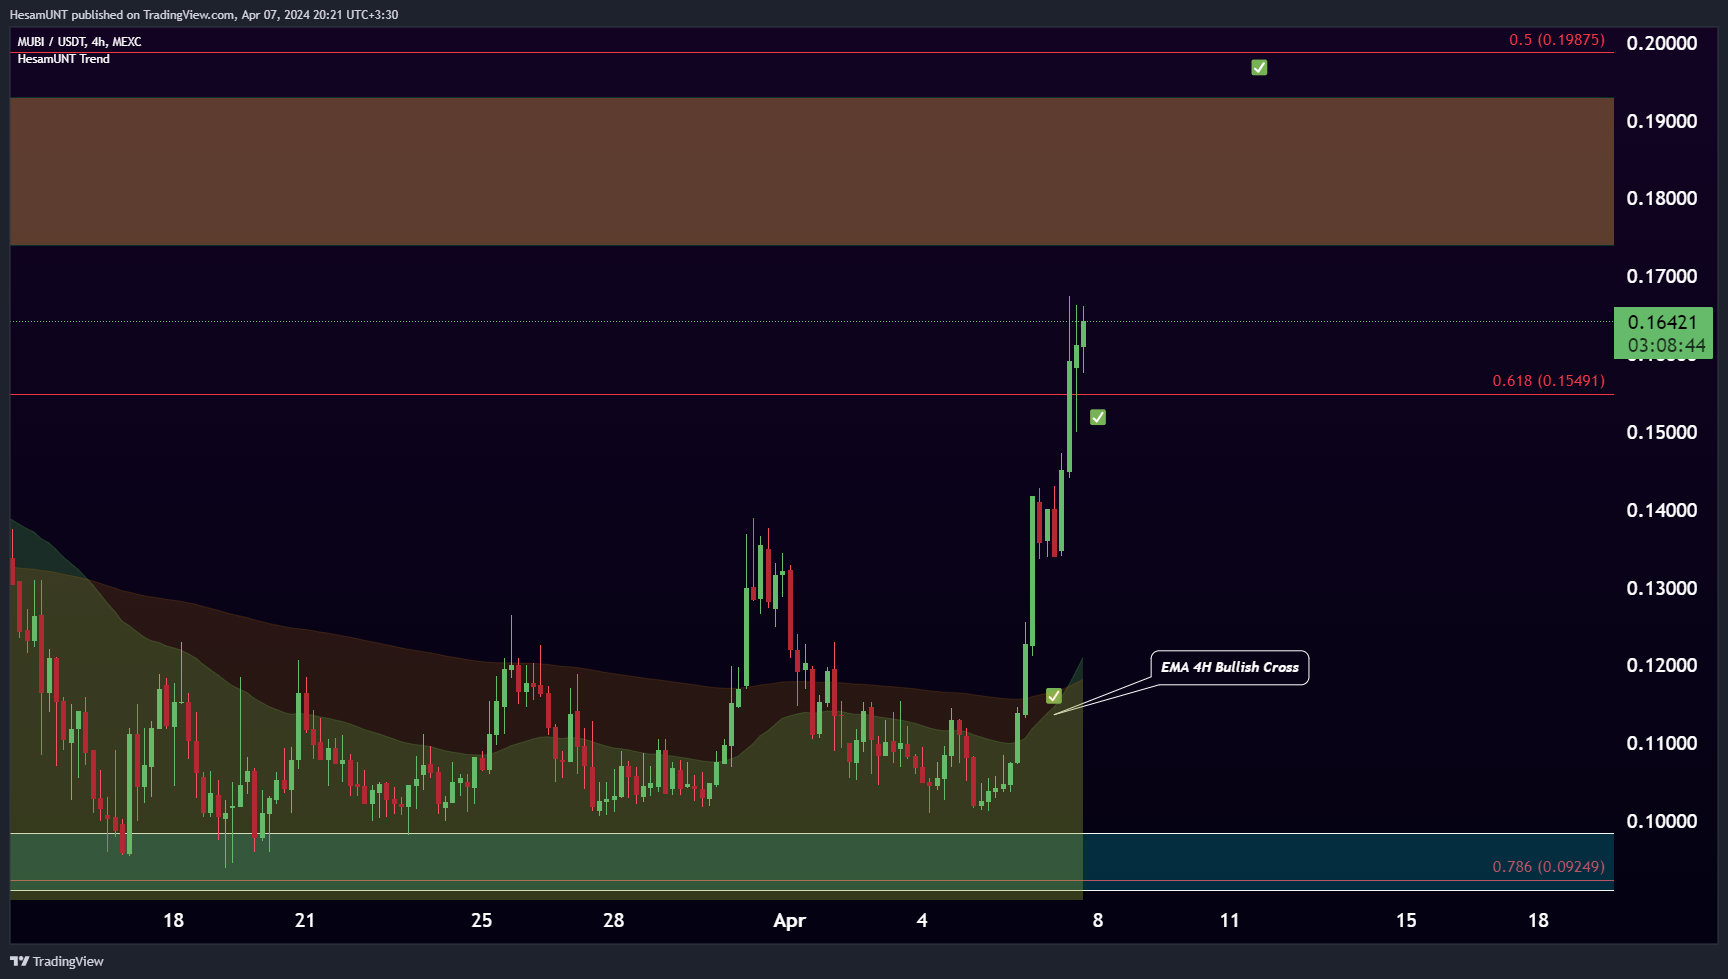Click the date label 8 on time axis
The width and height of the screenshot is (1728, 979).
pyautogui.click(x=1097, y=920)
